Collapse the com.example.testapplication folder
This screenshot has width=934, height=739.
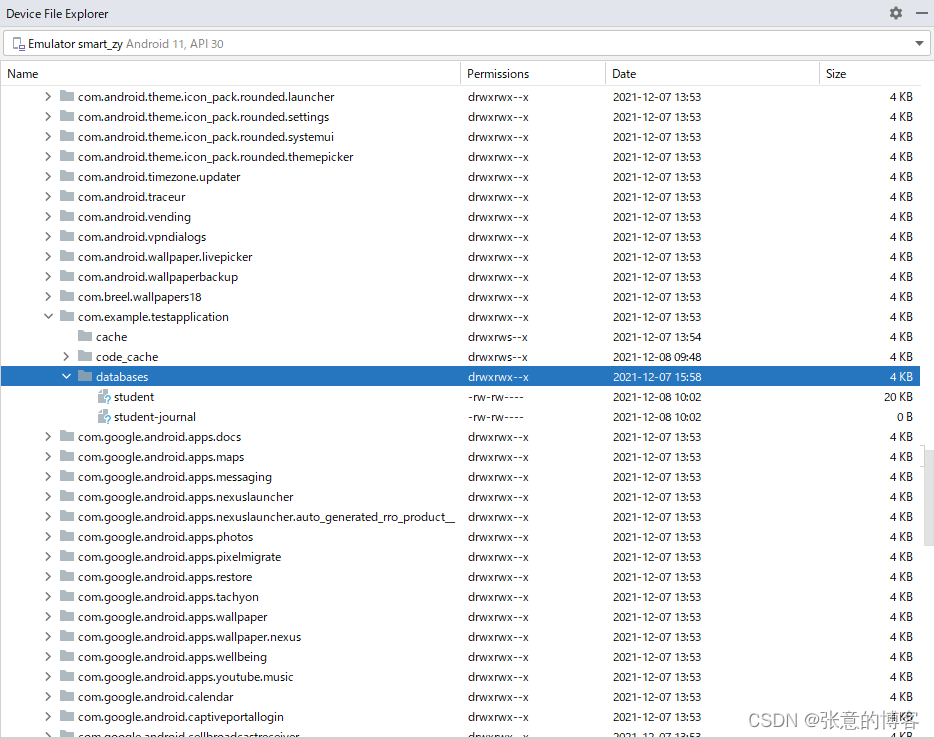tap(48, 316)
